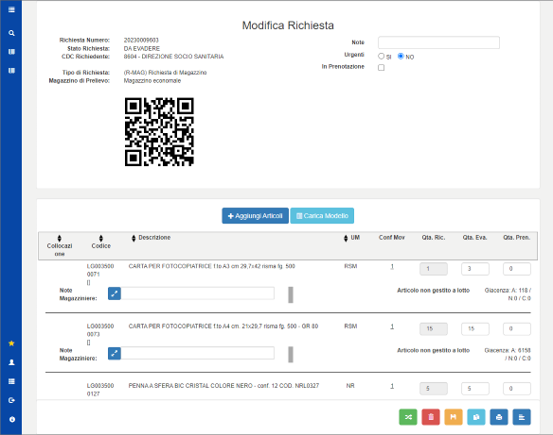553x435 pixels.
Task: Click the Qta. Ric. field for the A3 paper row
Action: 433,269
